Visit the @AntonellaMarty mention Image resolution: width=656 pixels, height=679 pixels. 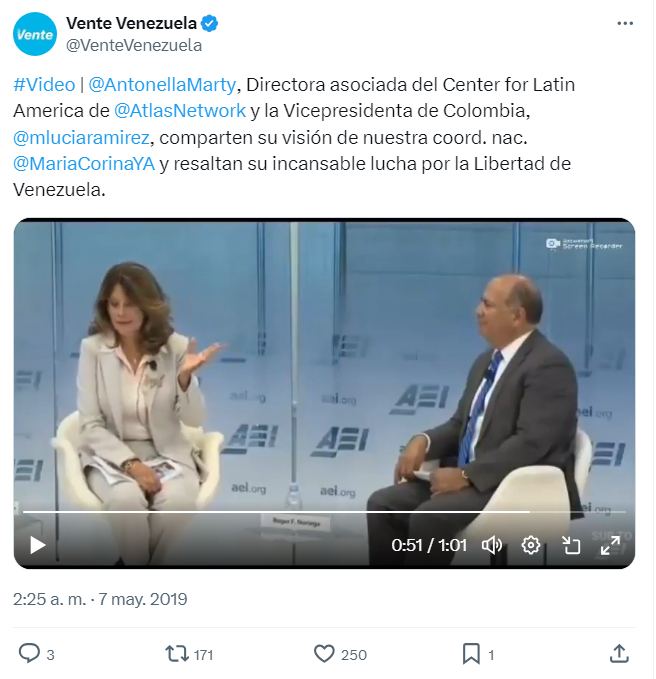(162, 84)
